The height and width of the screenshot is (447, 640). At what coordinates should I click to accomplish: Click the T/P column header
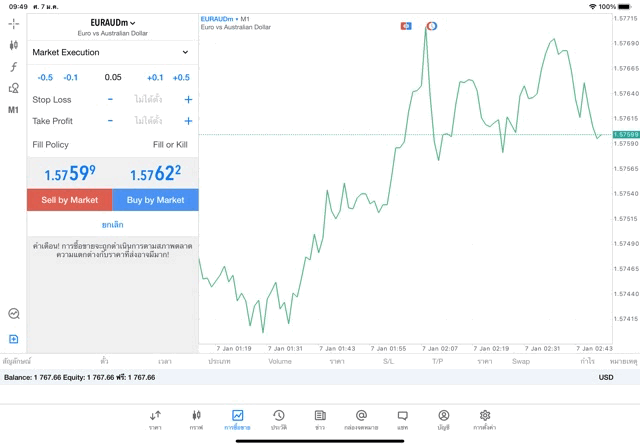coord(438,361)
